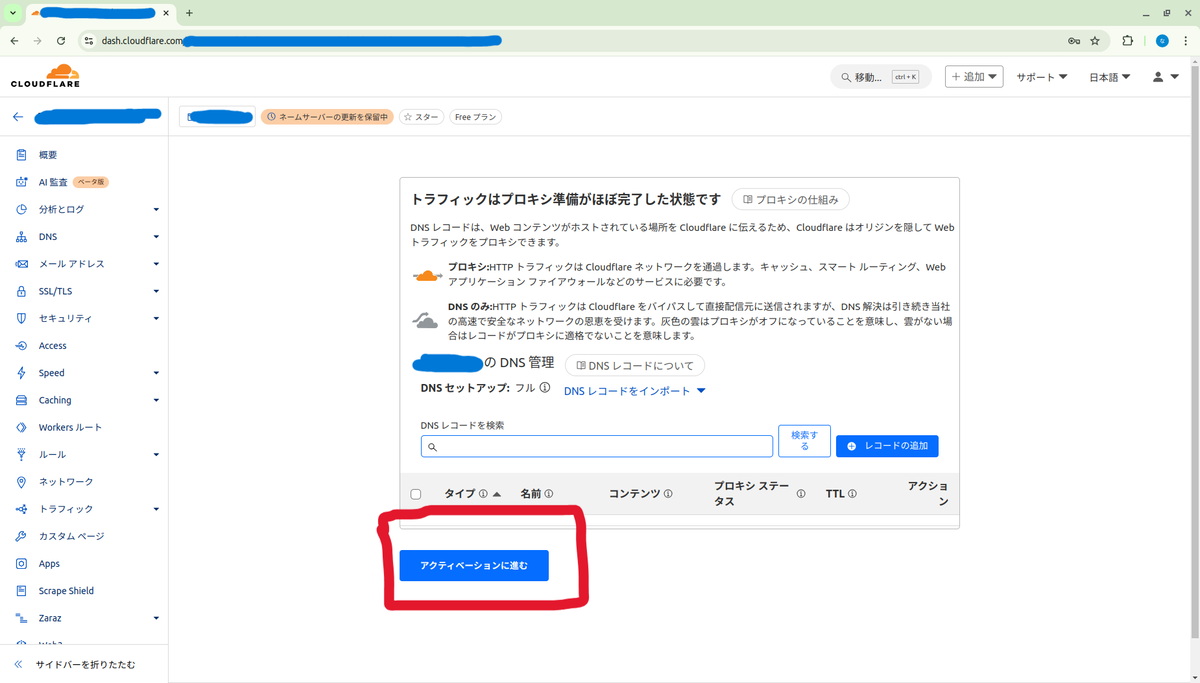The image size is (1200, 683).
Task: Click 検索する search button
Action: pos(804,441)
